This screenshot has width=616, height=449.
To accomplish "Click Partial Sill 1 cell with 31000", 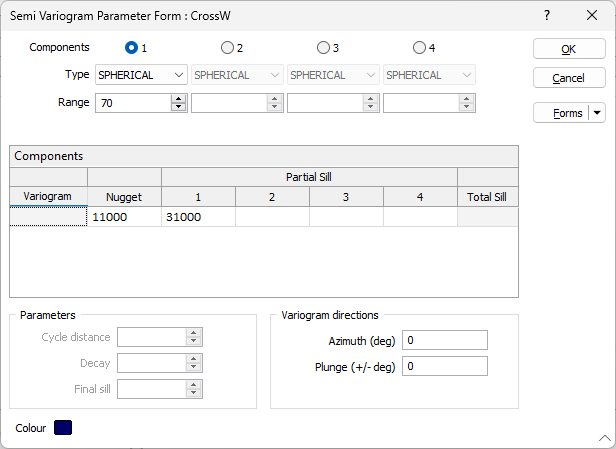I will coord(198,217).
